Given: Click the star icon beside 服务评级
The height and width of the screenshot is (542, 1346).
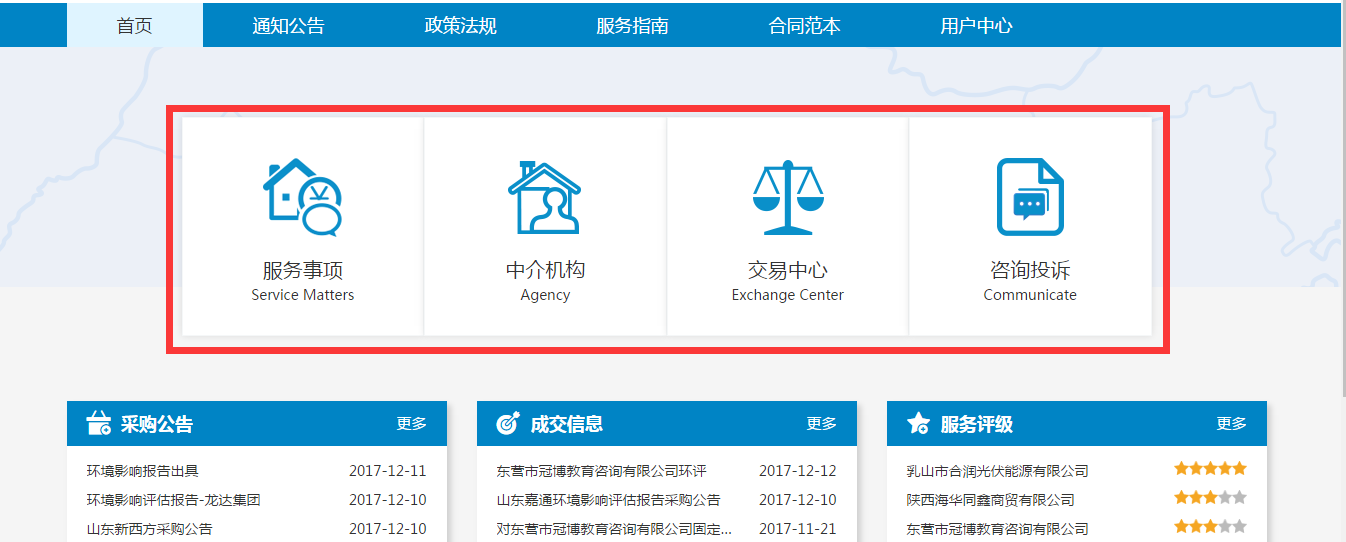Looking at the screenshot, I should tap(918, 424).
